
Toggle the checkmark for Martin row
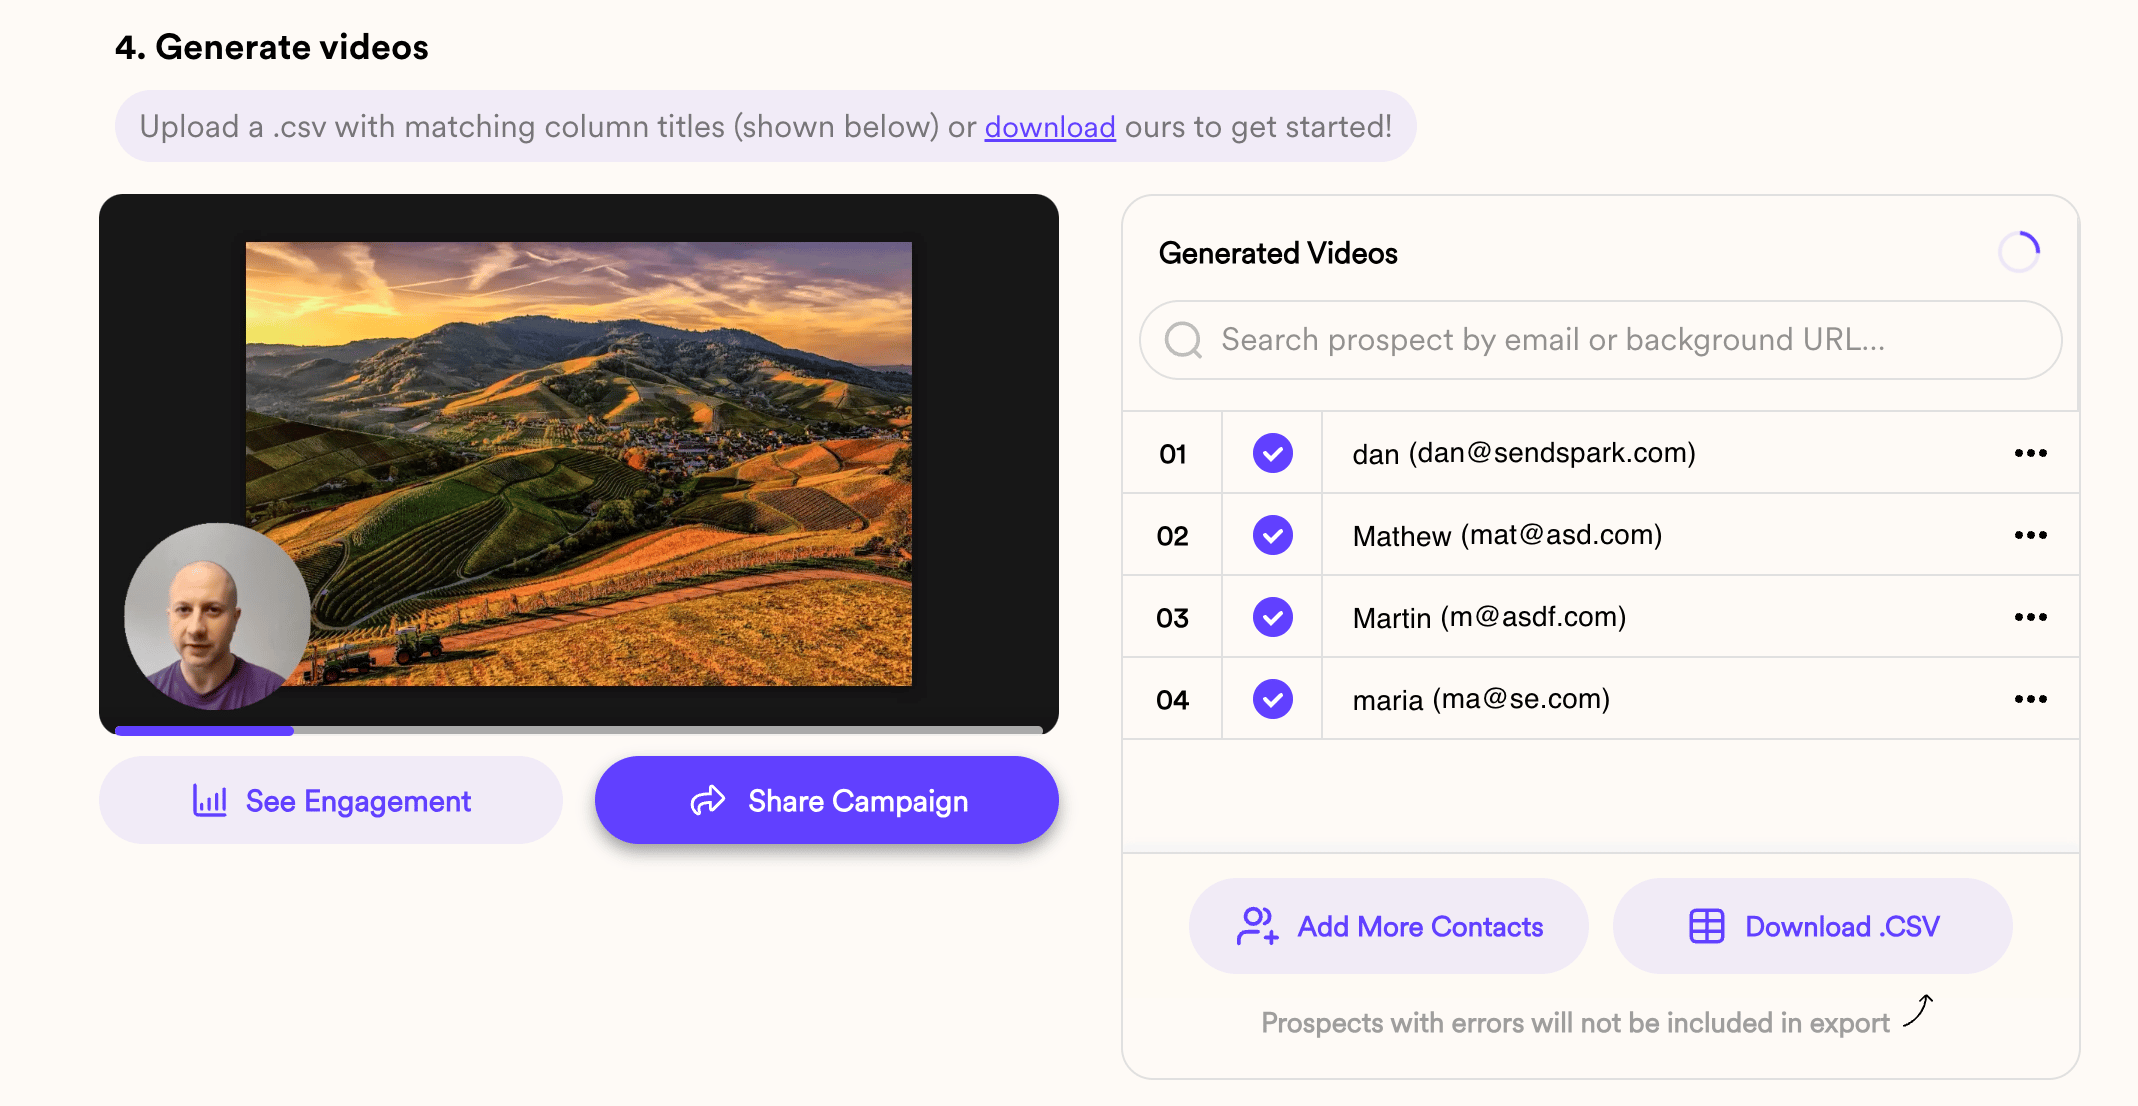pos(1273,617)
